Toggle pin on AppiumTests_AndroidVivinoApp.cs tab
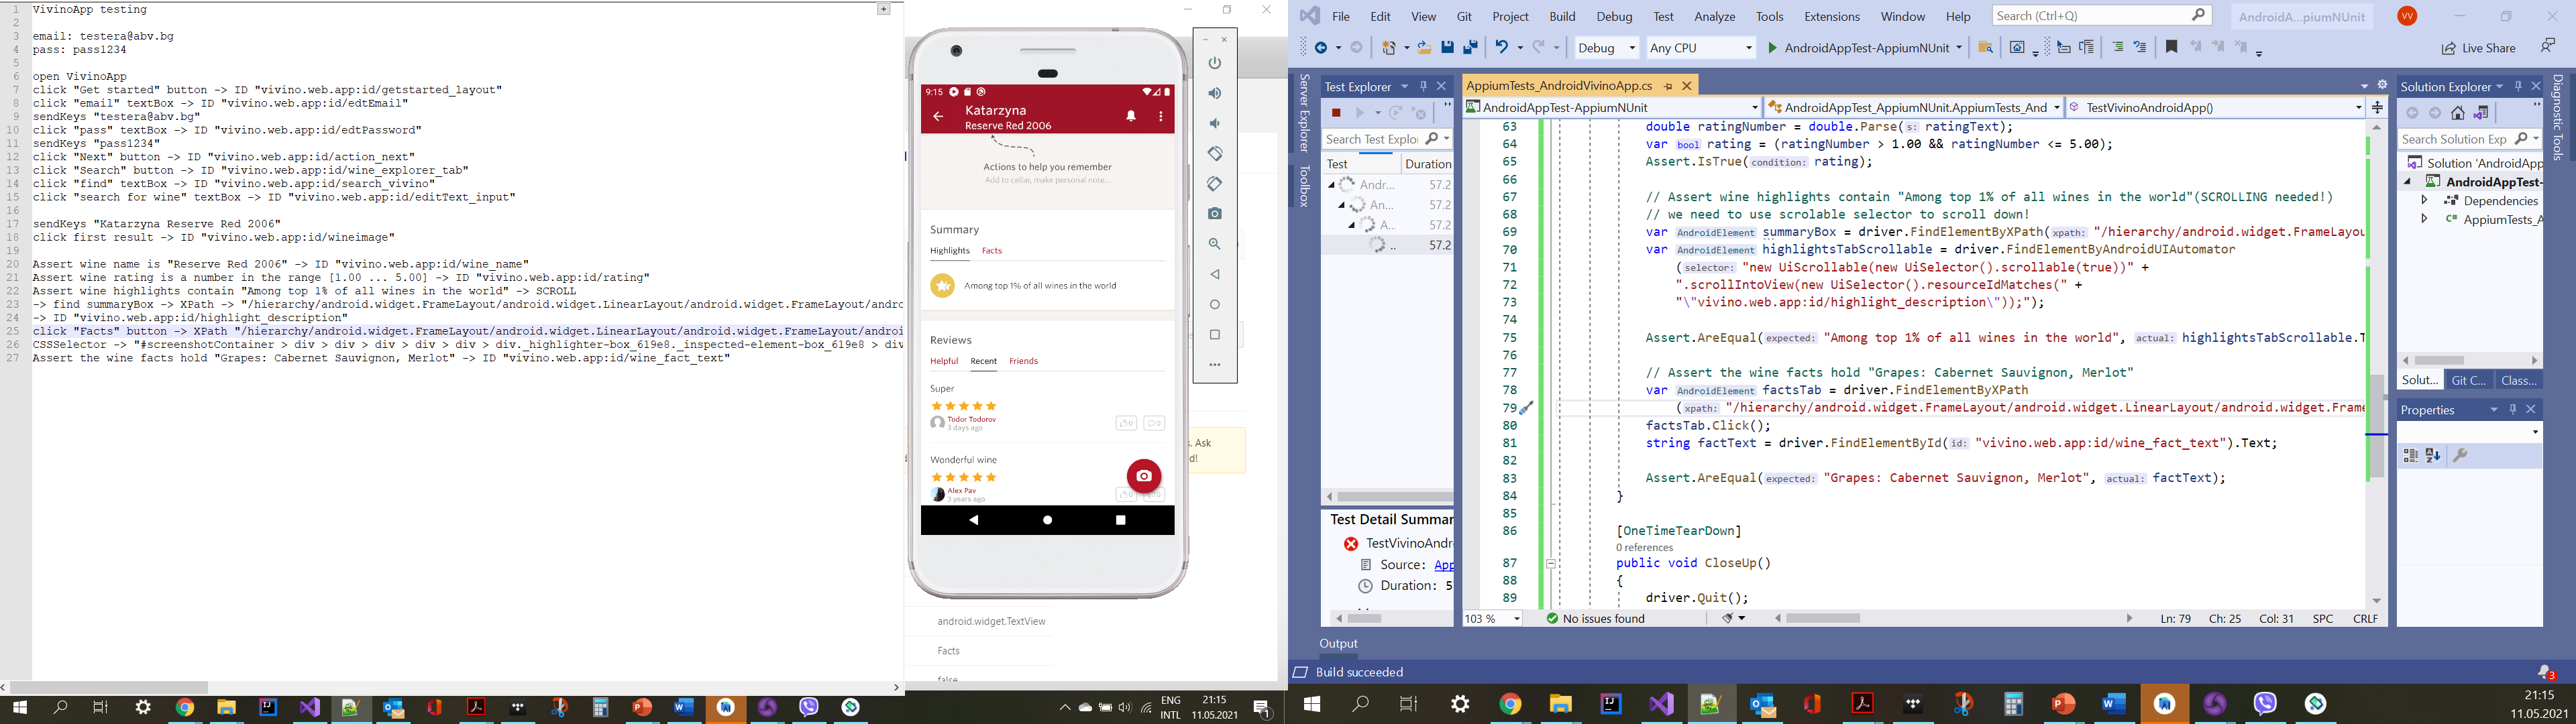Image resolution: width=2576 pixels, height=724 pixels. tap(1668, 86)
